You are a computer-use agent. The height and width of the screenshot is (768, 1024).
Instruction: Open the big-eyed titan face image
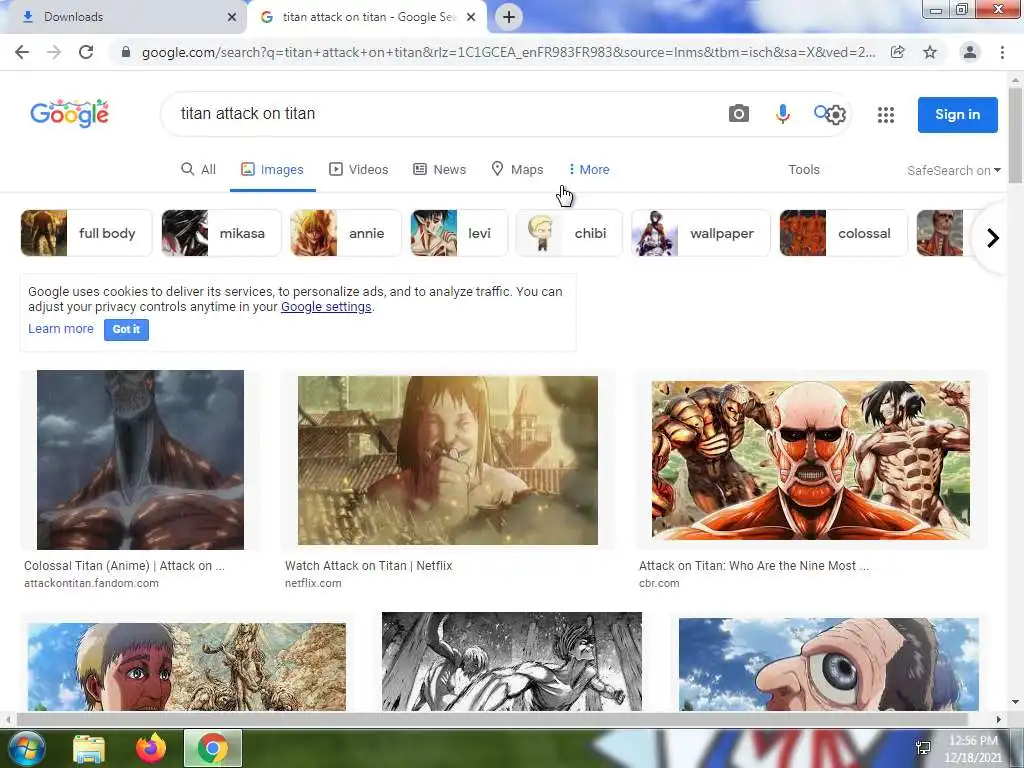tap(829, 664)
